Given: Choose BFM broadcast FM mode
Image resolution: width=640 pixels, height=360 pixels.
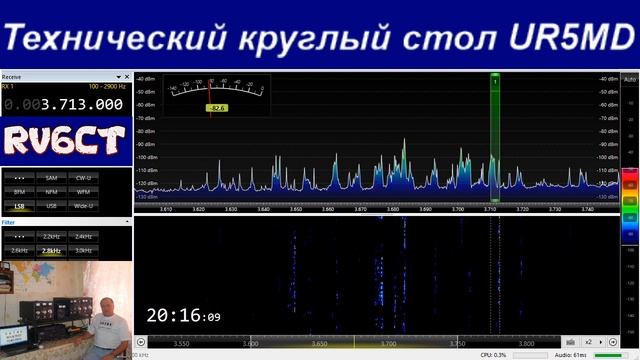Looking at the screenshot, I should click(x=19, y=191).
